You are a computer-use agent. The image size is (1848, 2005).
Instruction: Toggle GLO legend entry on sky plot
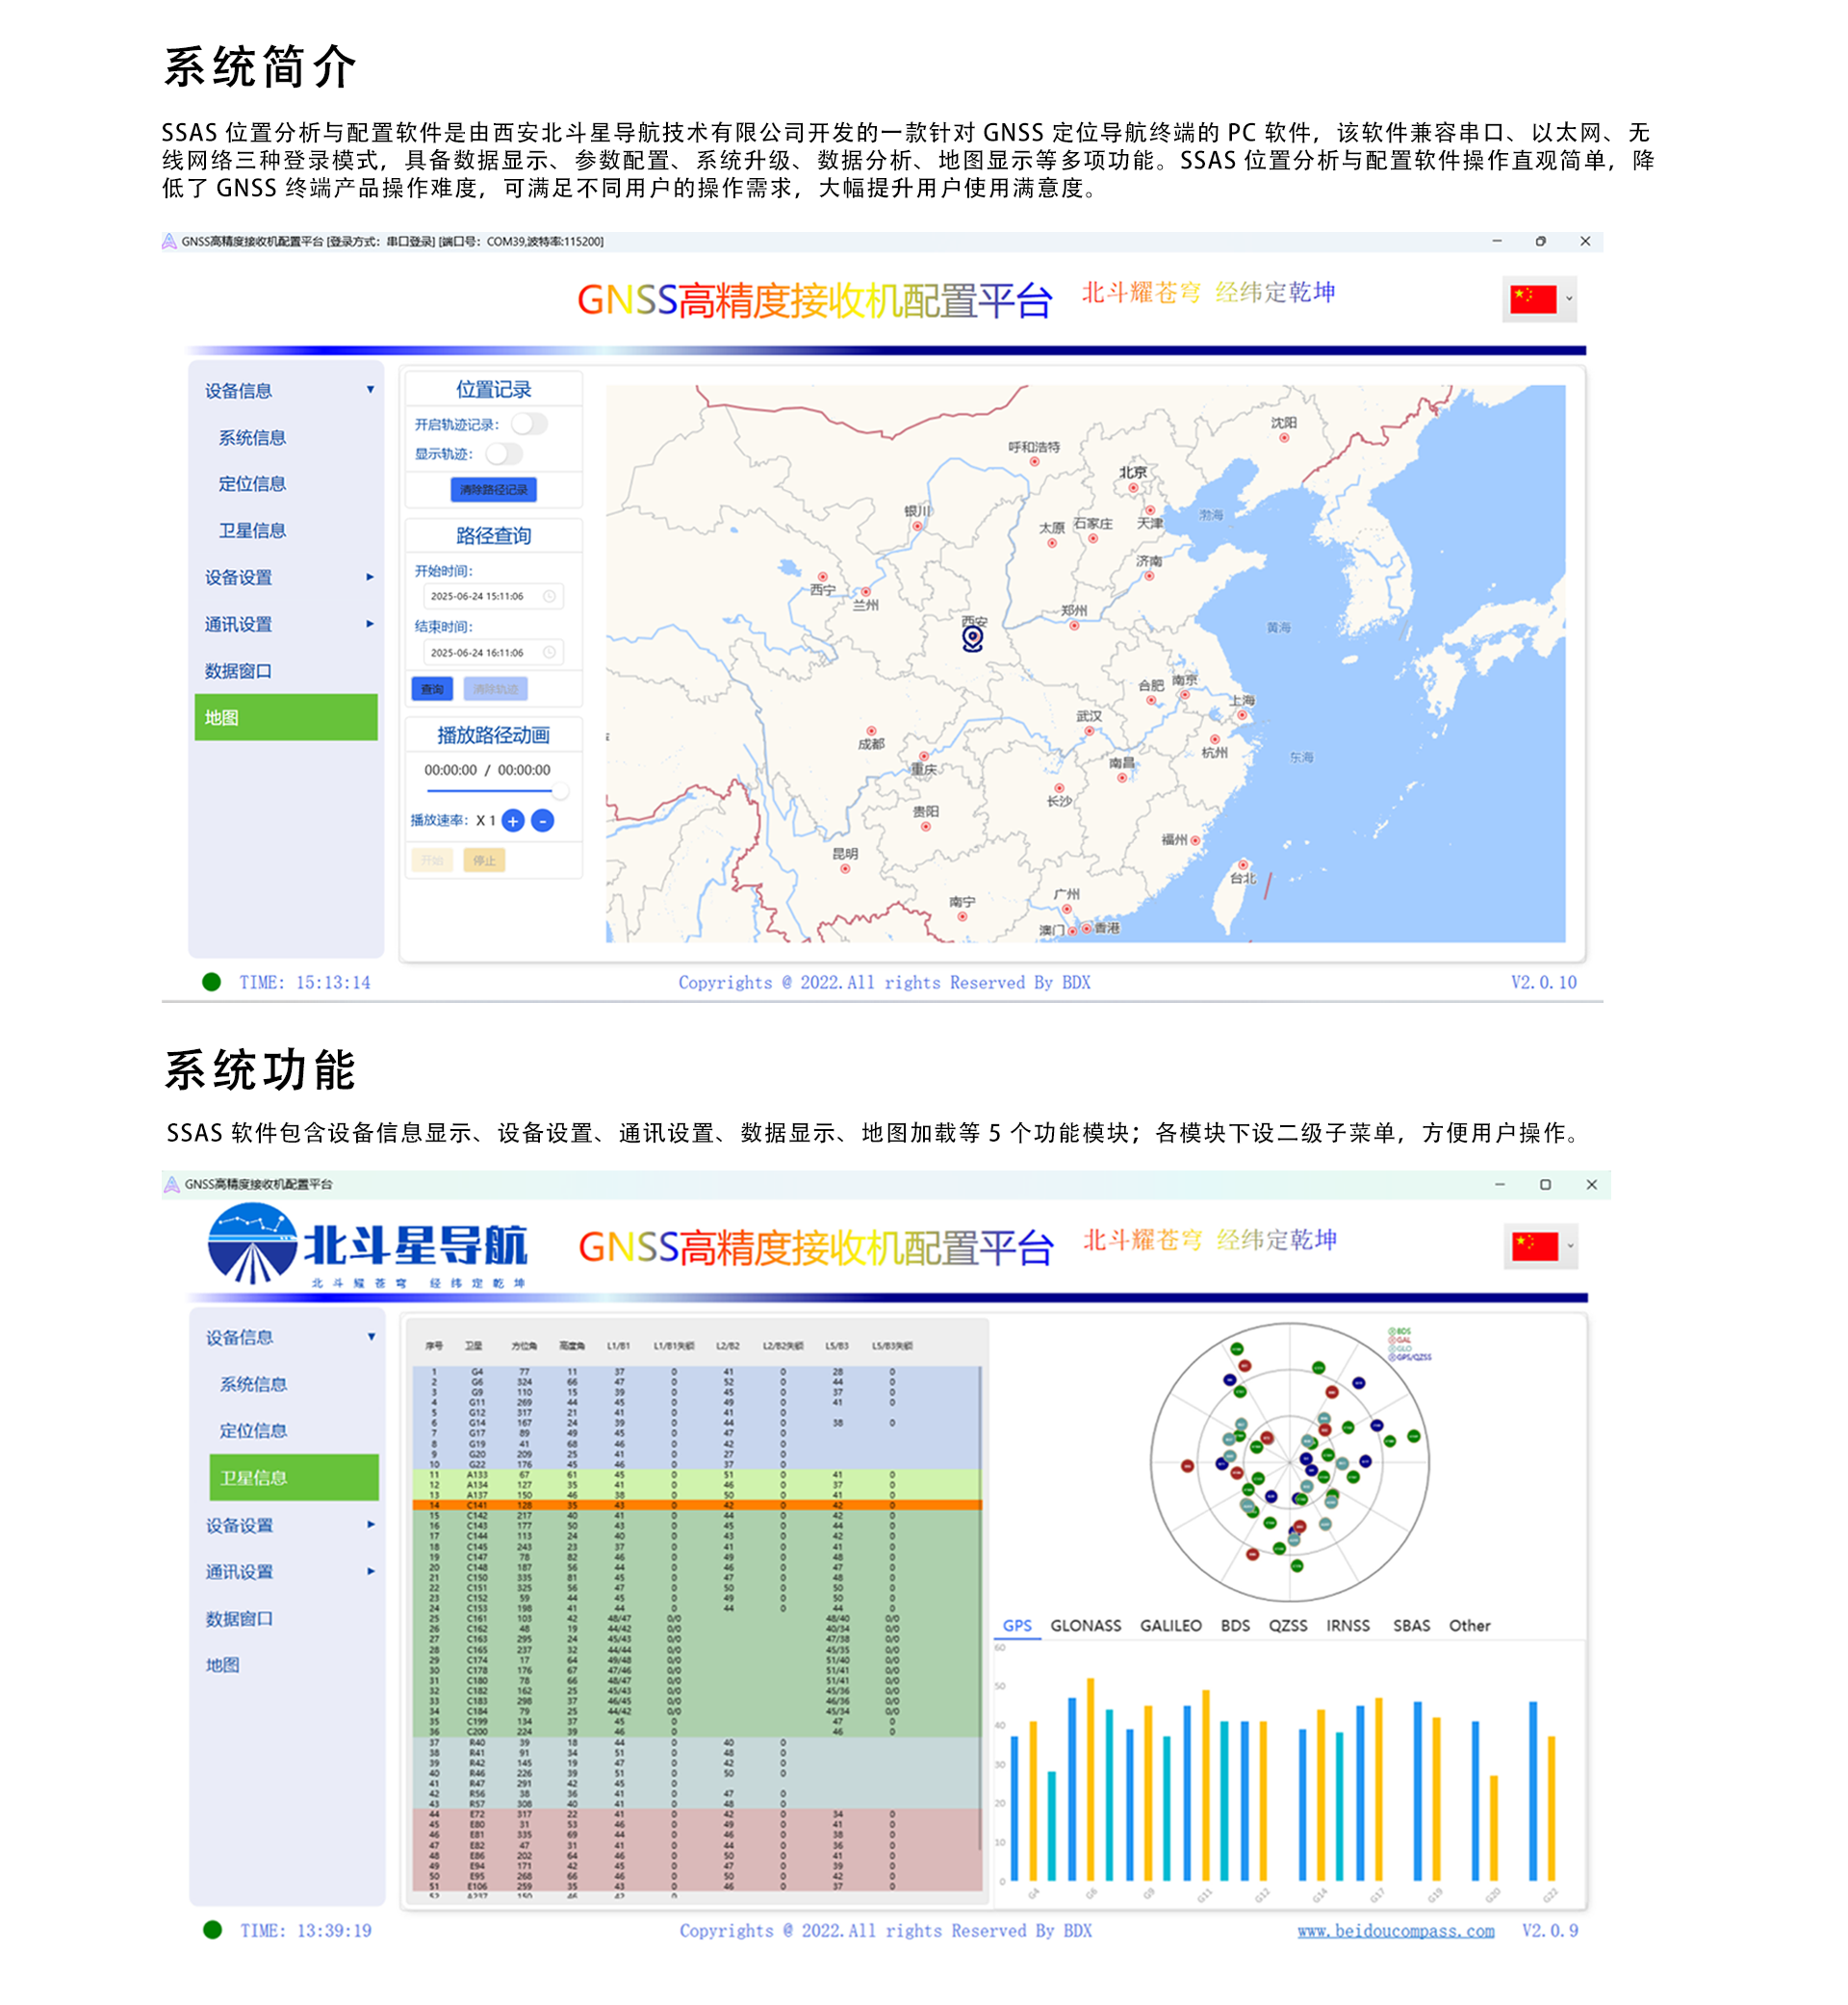coord(1400,1349)
